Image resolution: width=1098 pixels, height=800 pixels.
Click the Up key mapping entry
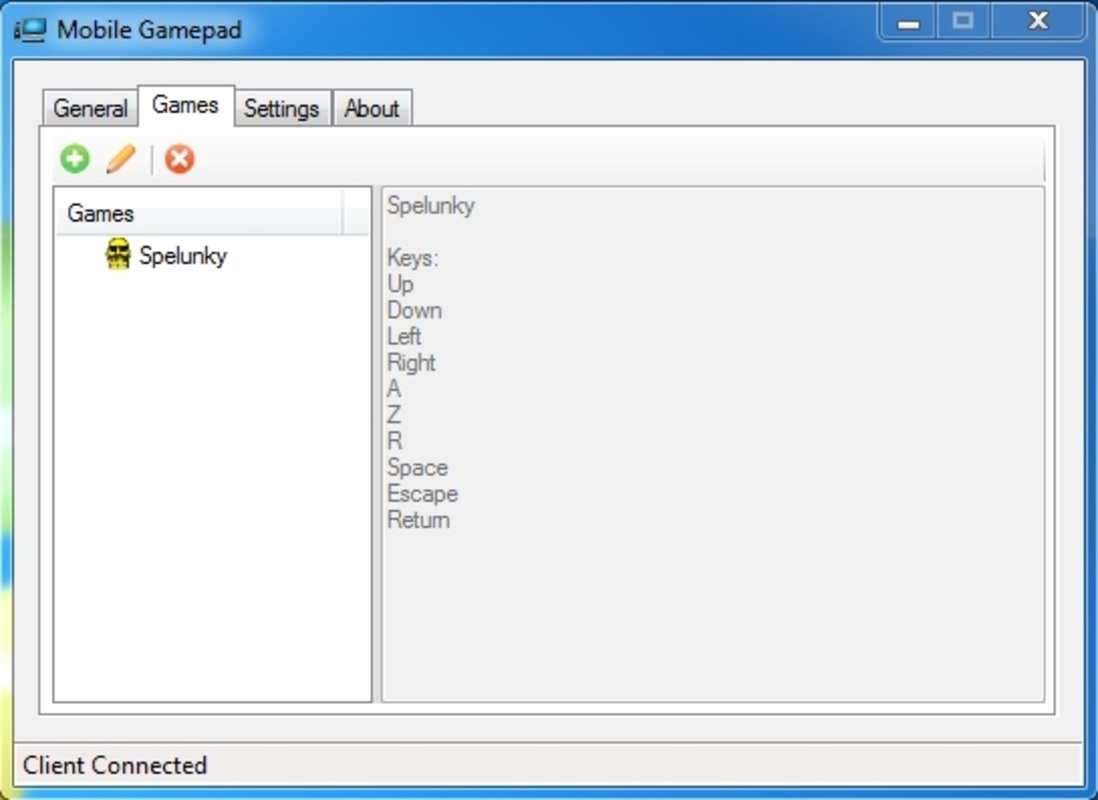tap(400, 284)
